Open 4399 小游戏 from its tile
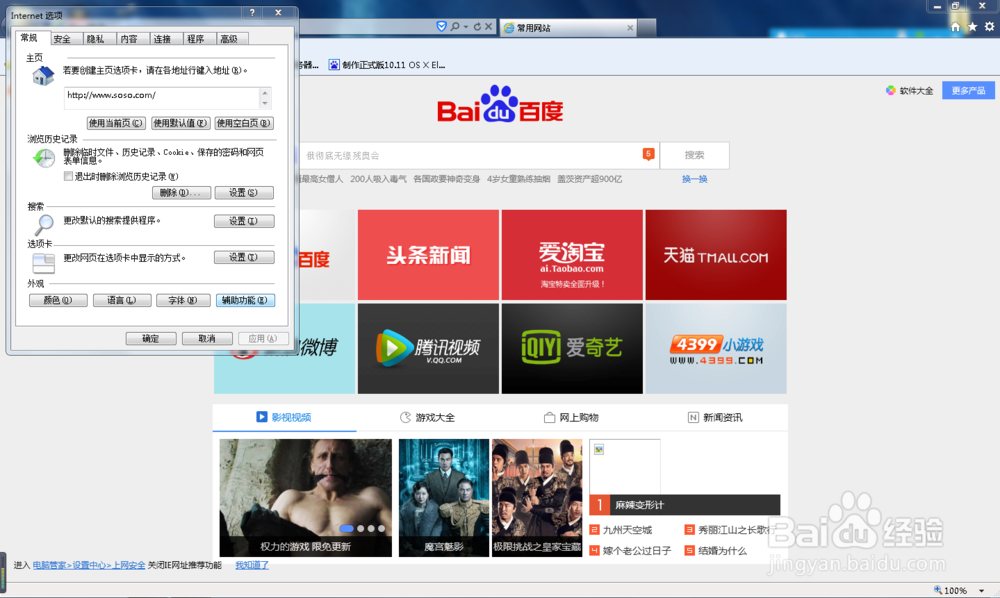Image resolution: width=1000 pixels, height=598 pixels. click(716, 348)
